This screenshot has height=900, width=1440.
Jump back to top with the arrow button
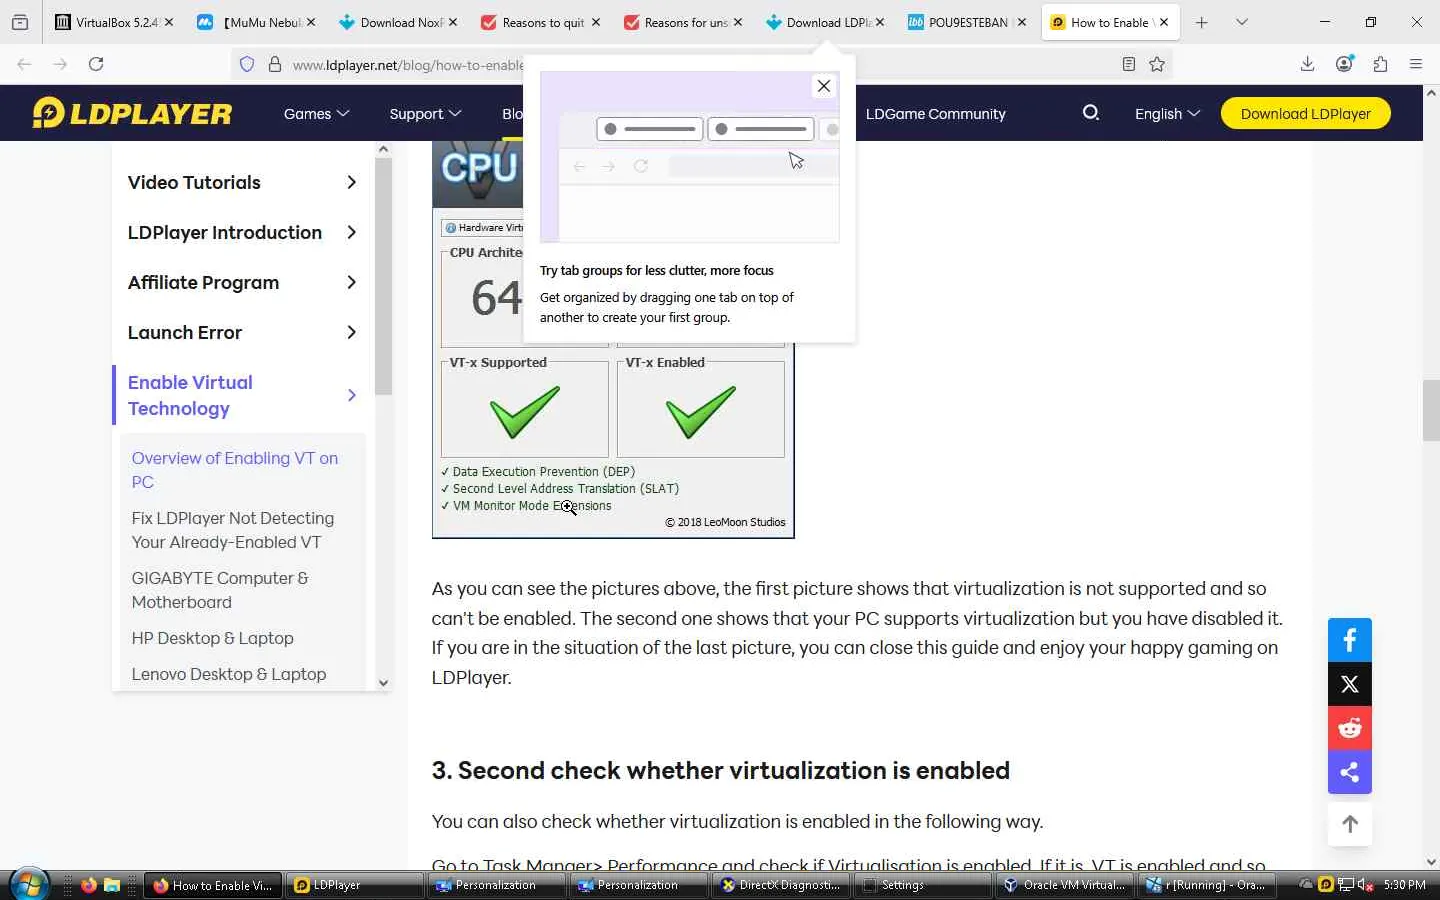pos(1350,824)
